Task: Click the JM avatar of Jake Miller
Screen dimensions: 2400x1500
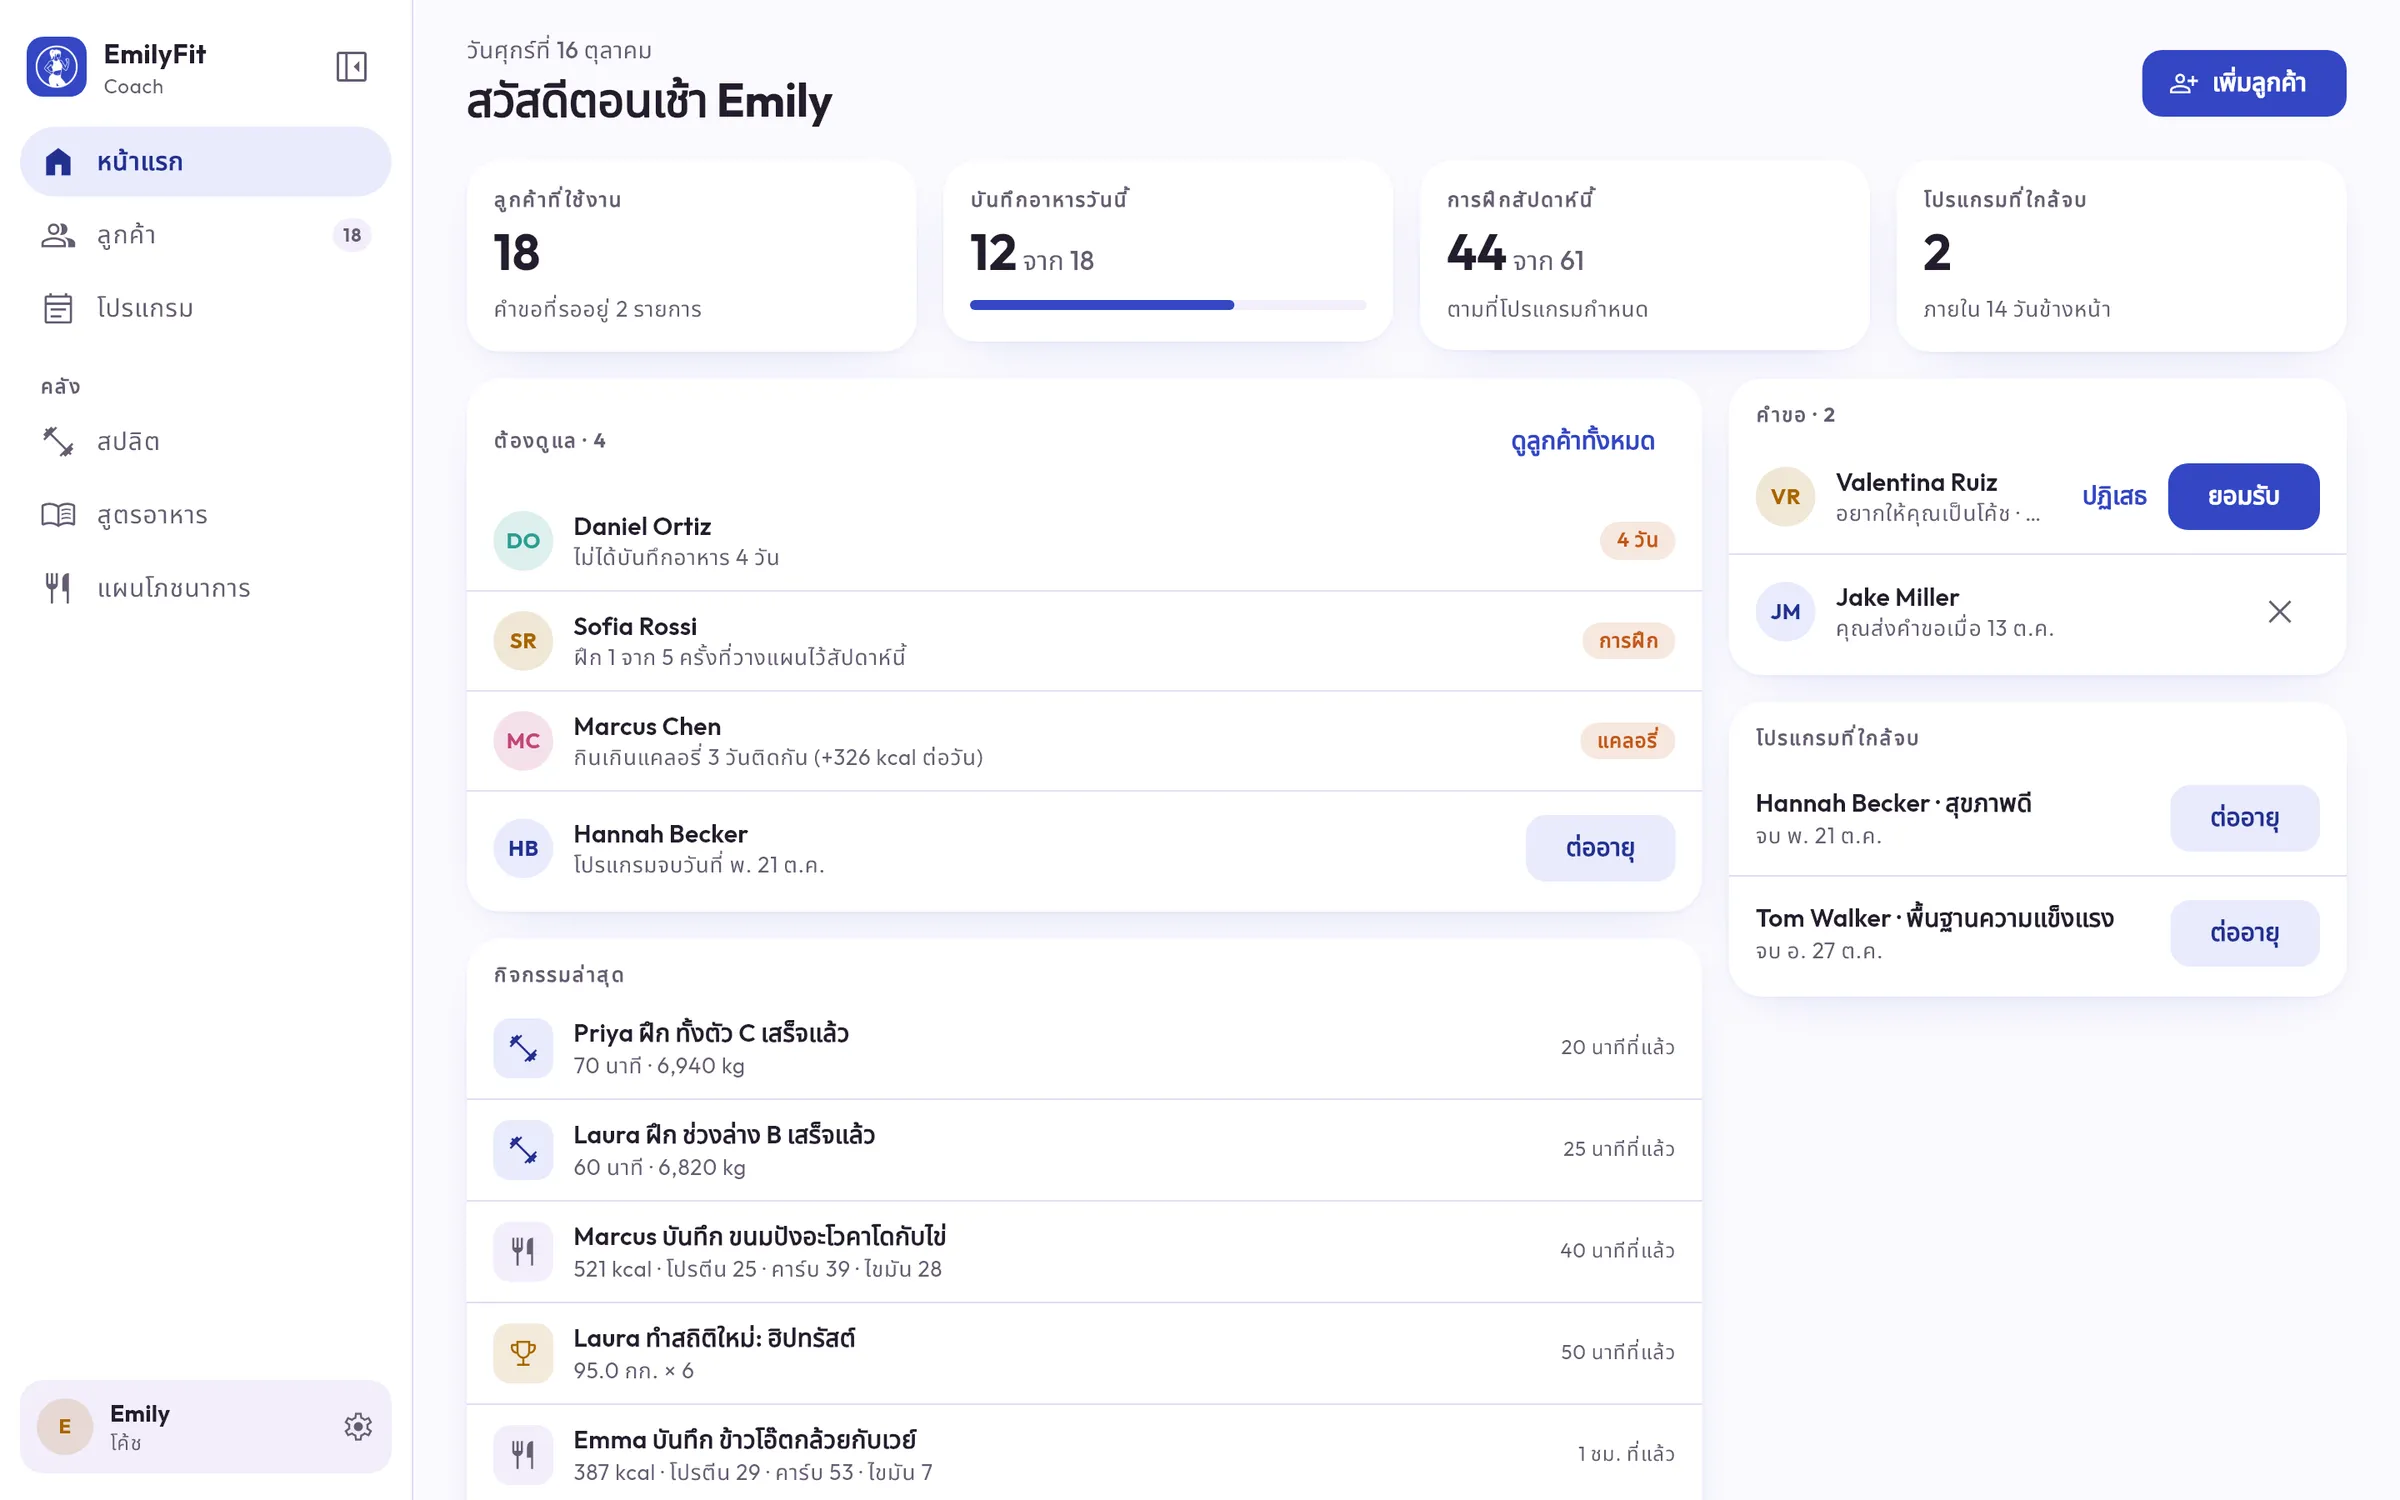Action: 1785,611
